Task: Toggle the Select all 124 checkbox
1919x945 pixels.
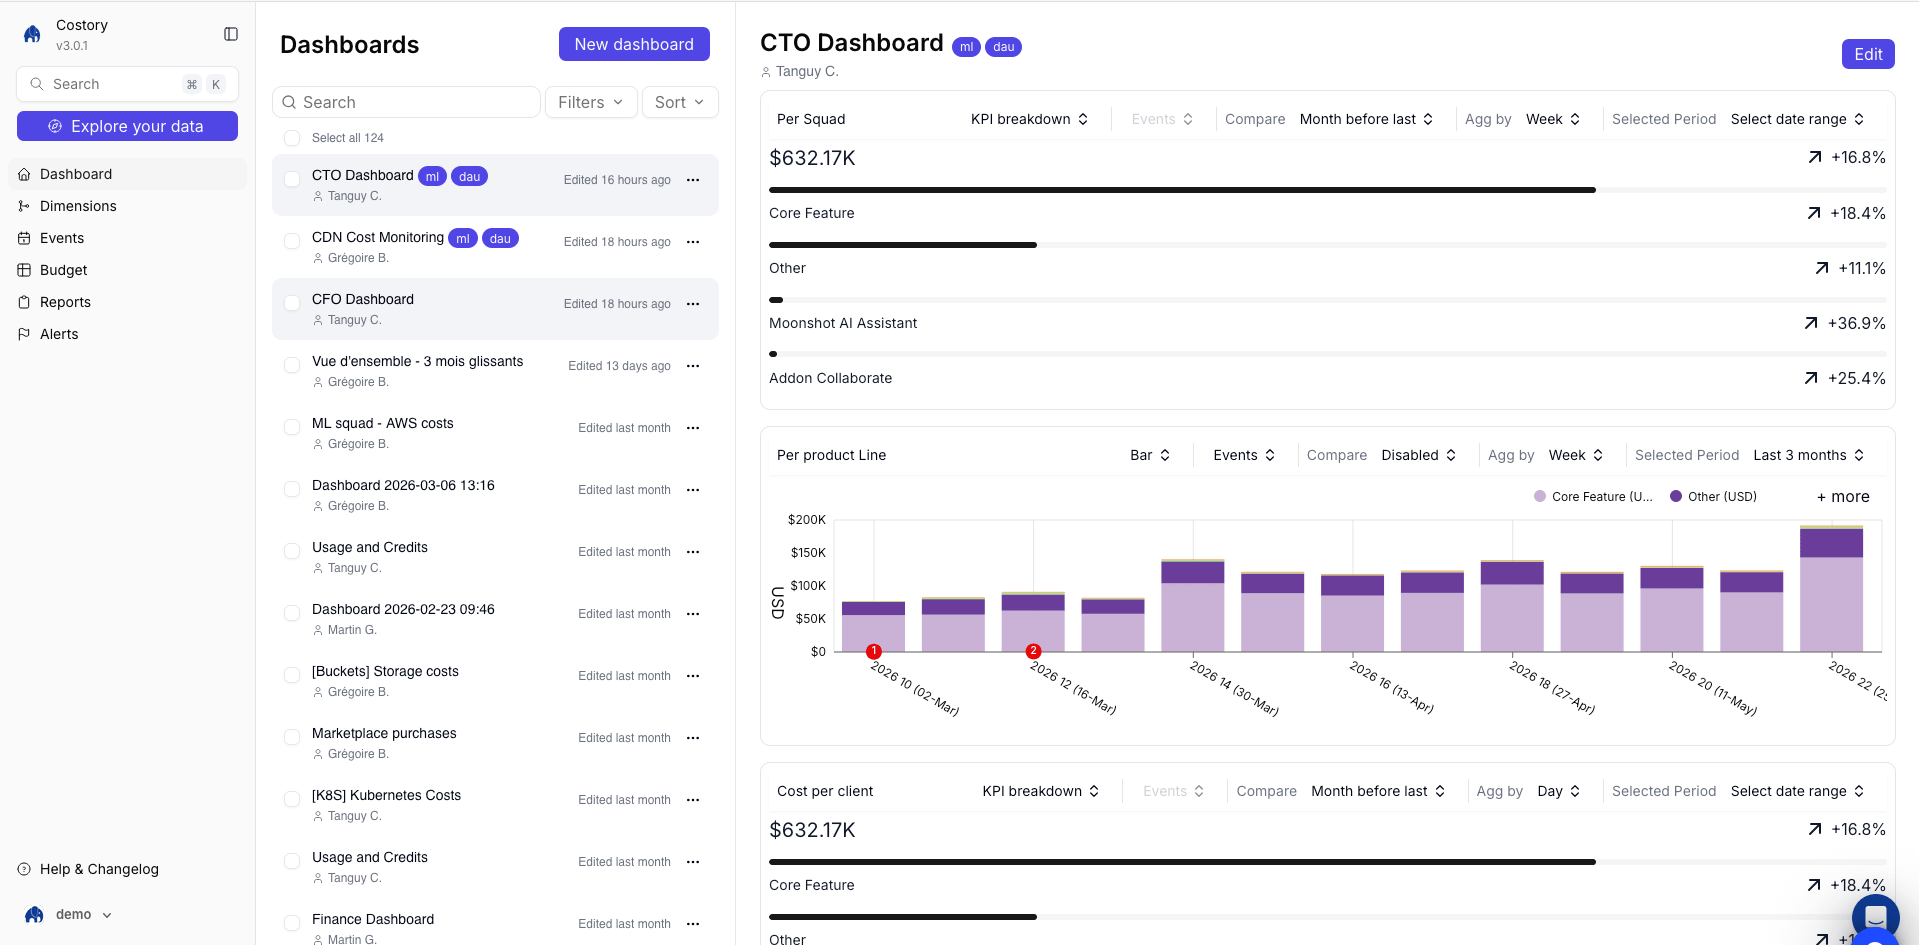Action: [292, 138]
